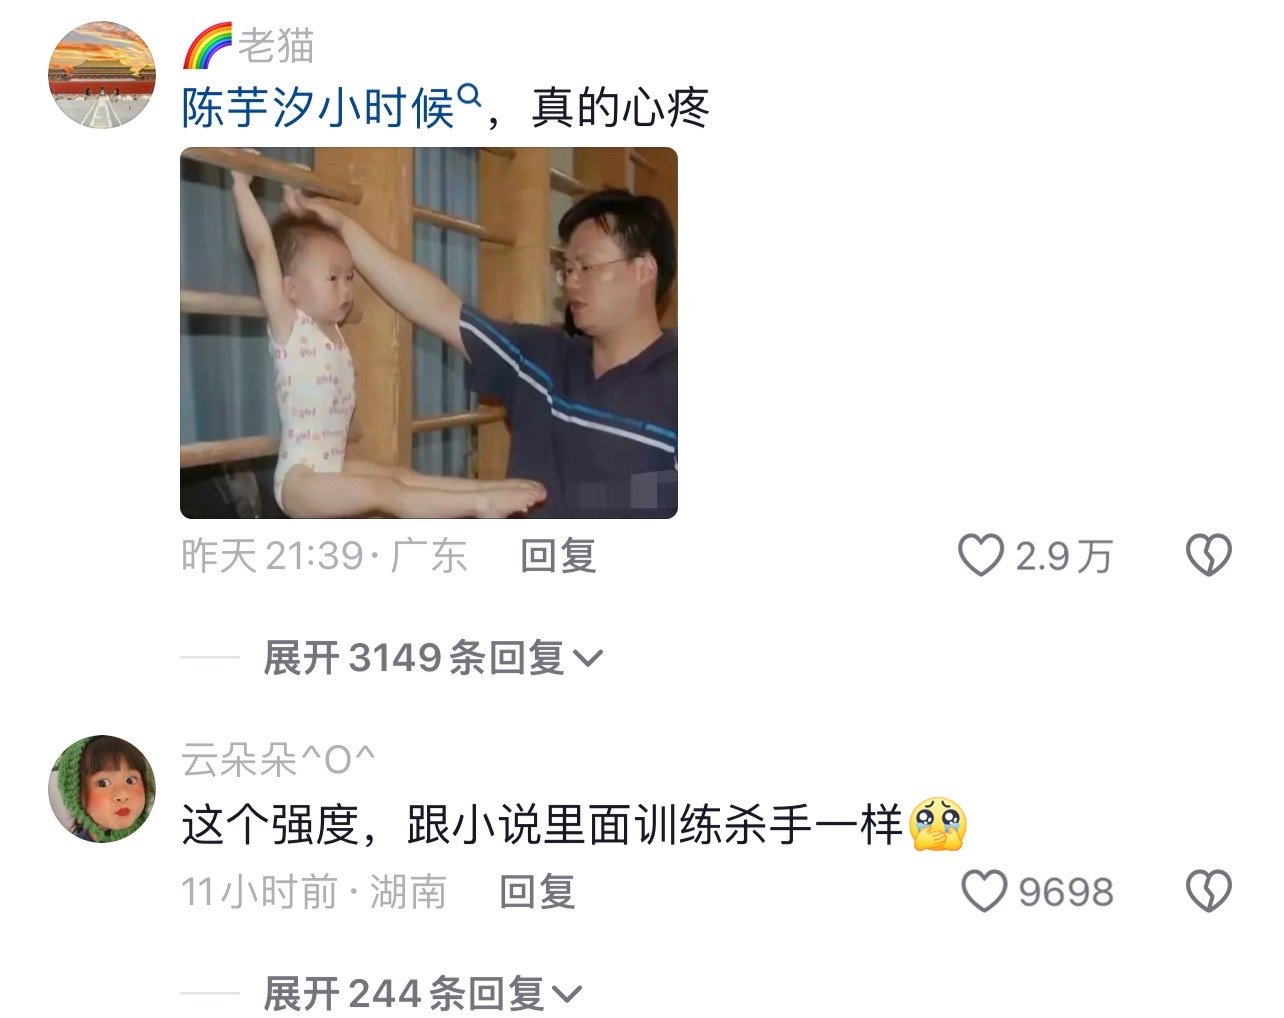Tap the broken heart on 云朵朵's comment
This screenshot has height=1018, width=1284.
pyautogui.click(x=1208, y=891)
